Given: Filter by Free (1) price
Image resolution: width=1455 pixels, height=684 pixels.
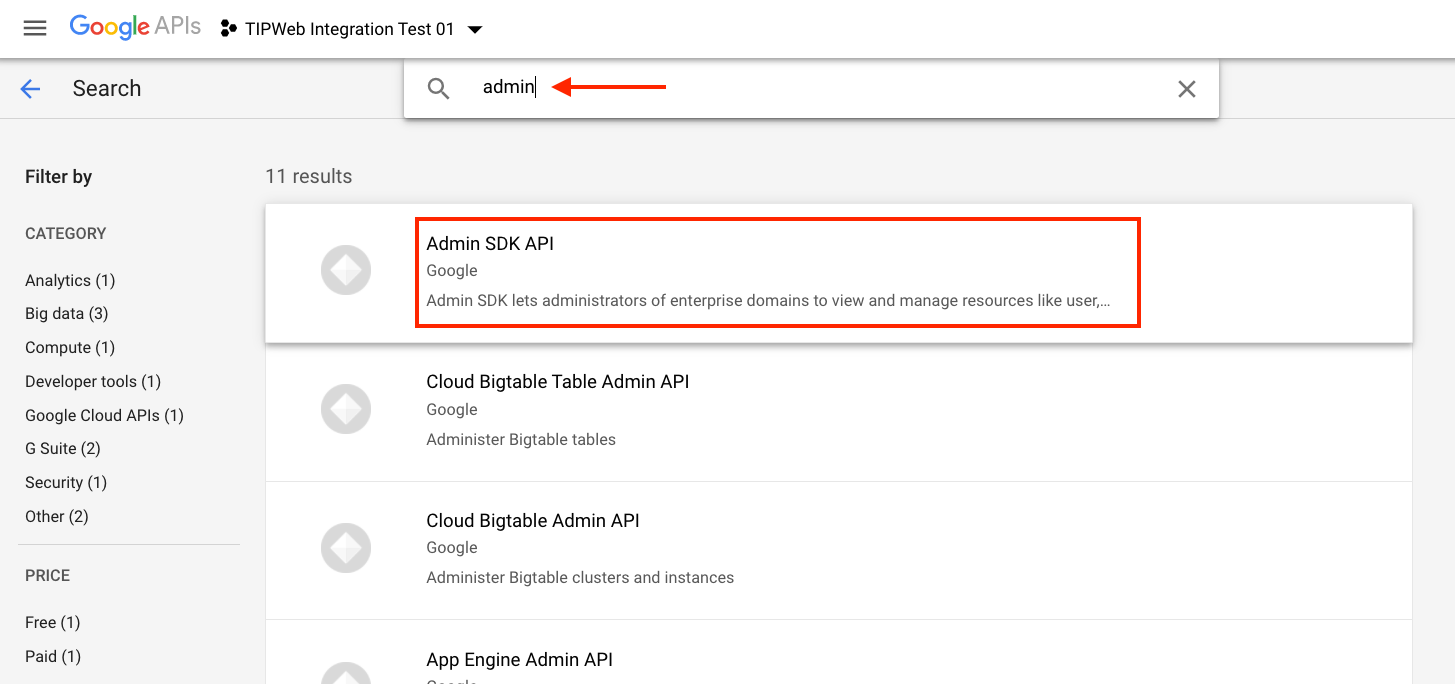Looking at the screenshot, I should click(x=52, y=622).
